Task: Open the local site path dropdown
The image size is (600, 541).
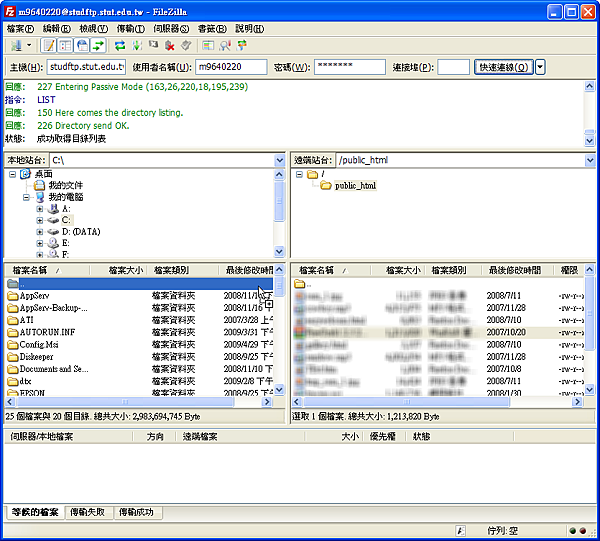Action: coord(280,160)
